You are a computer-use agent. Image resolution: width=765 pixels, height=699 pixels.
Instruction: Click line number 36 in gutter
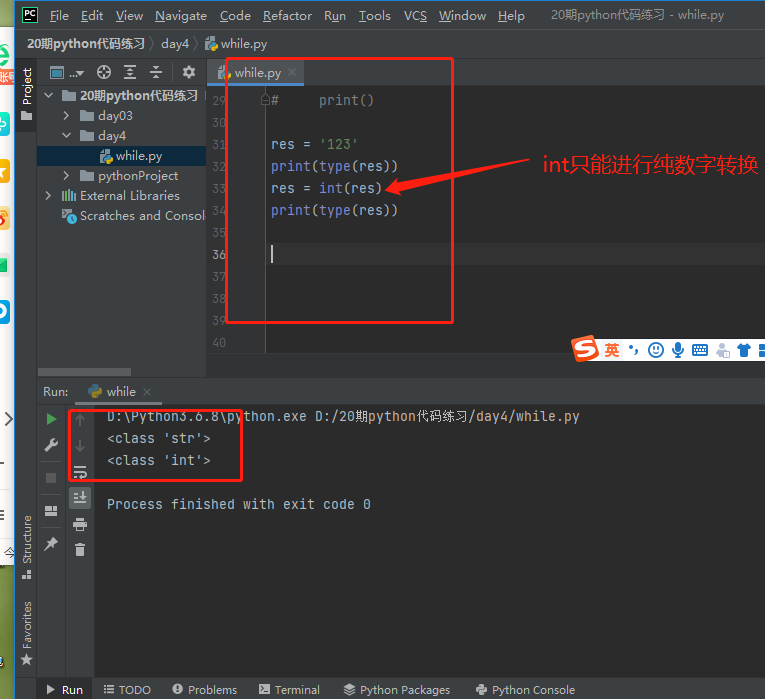[x=219, y=254]
